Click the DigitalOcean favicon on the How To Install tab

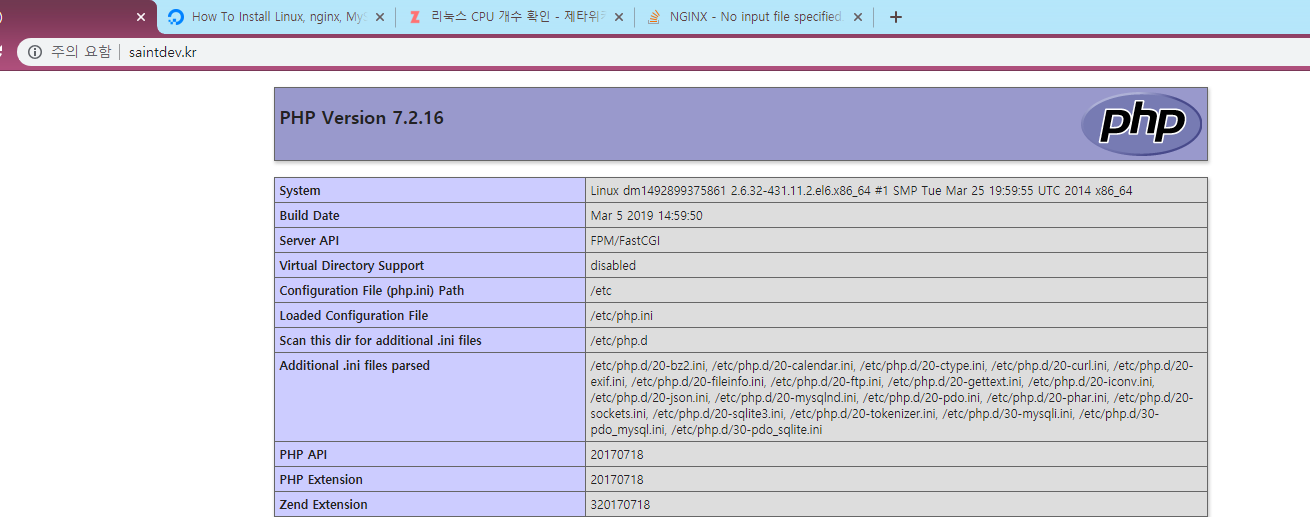176,17
